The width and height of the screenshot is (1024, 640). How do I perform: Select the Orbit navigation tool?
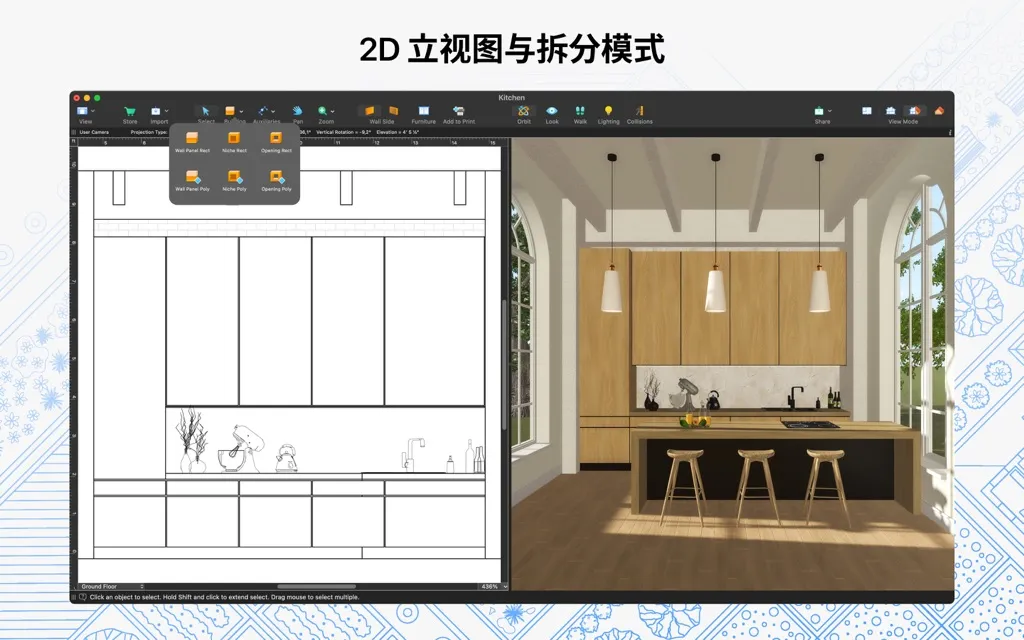[x=523, y=111]
